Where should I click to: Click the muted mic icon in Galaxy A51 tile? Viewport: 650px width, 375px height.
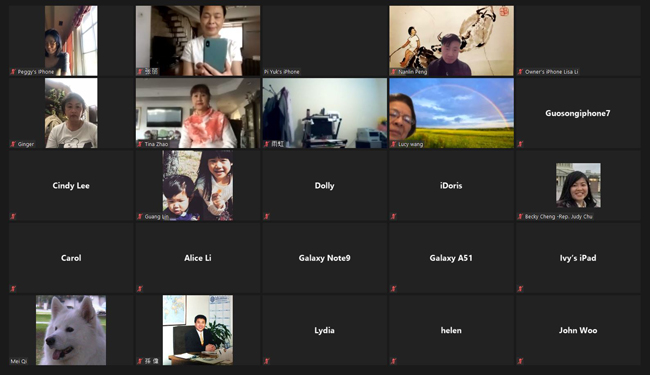393,288
